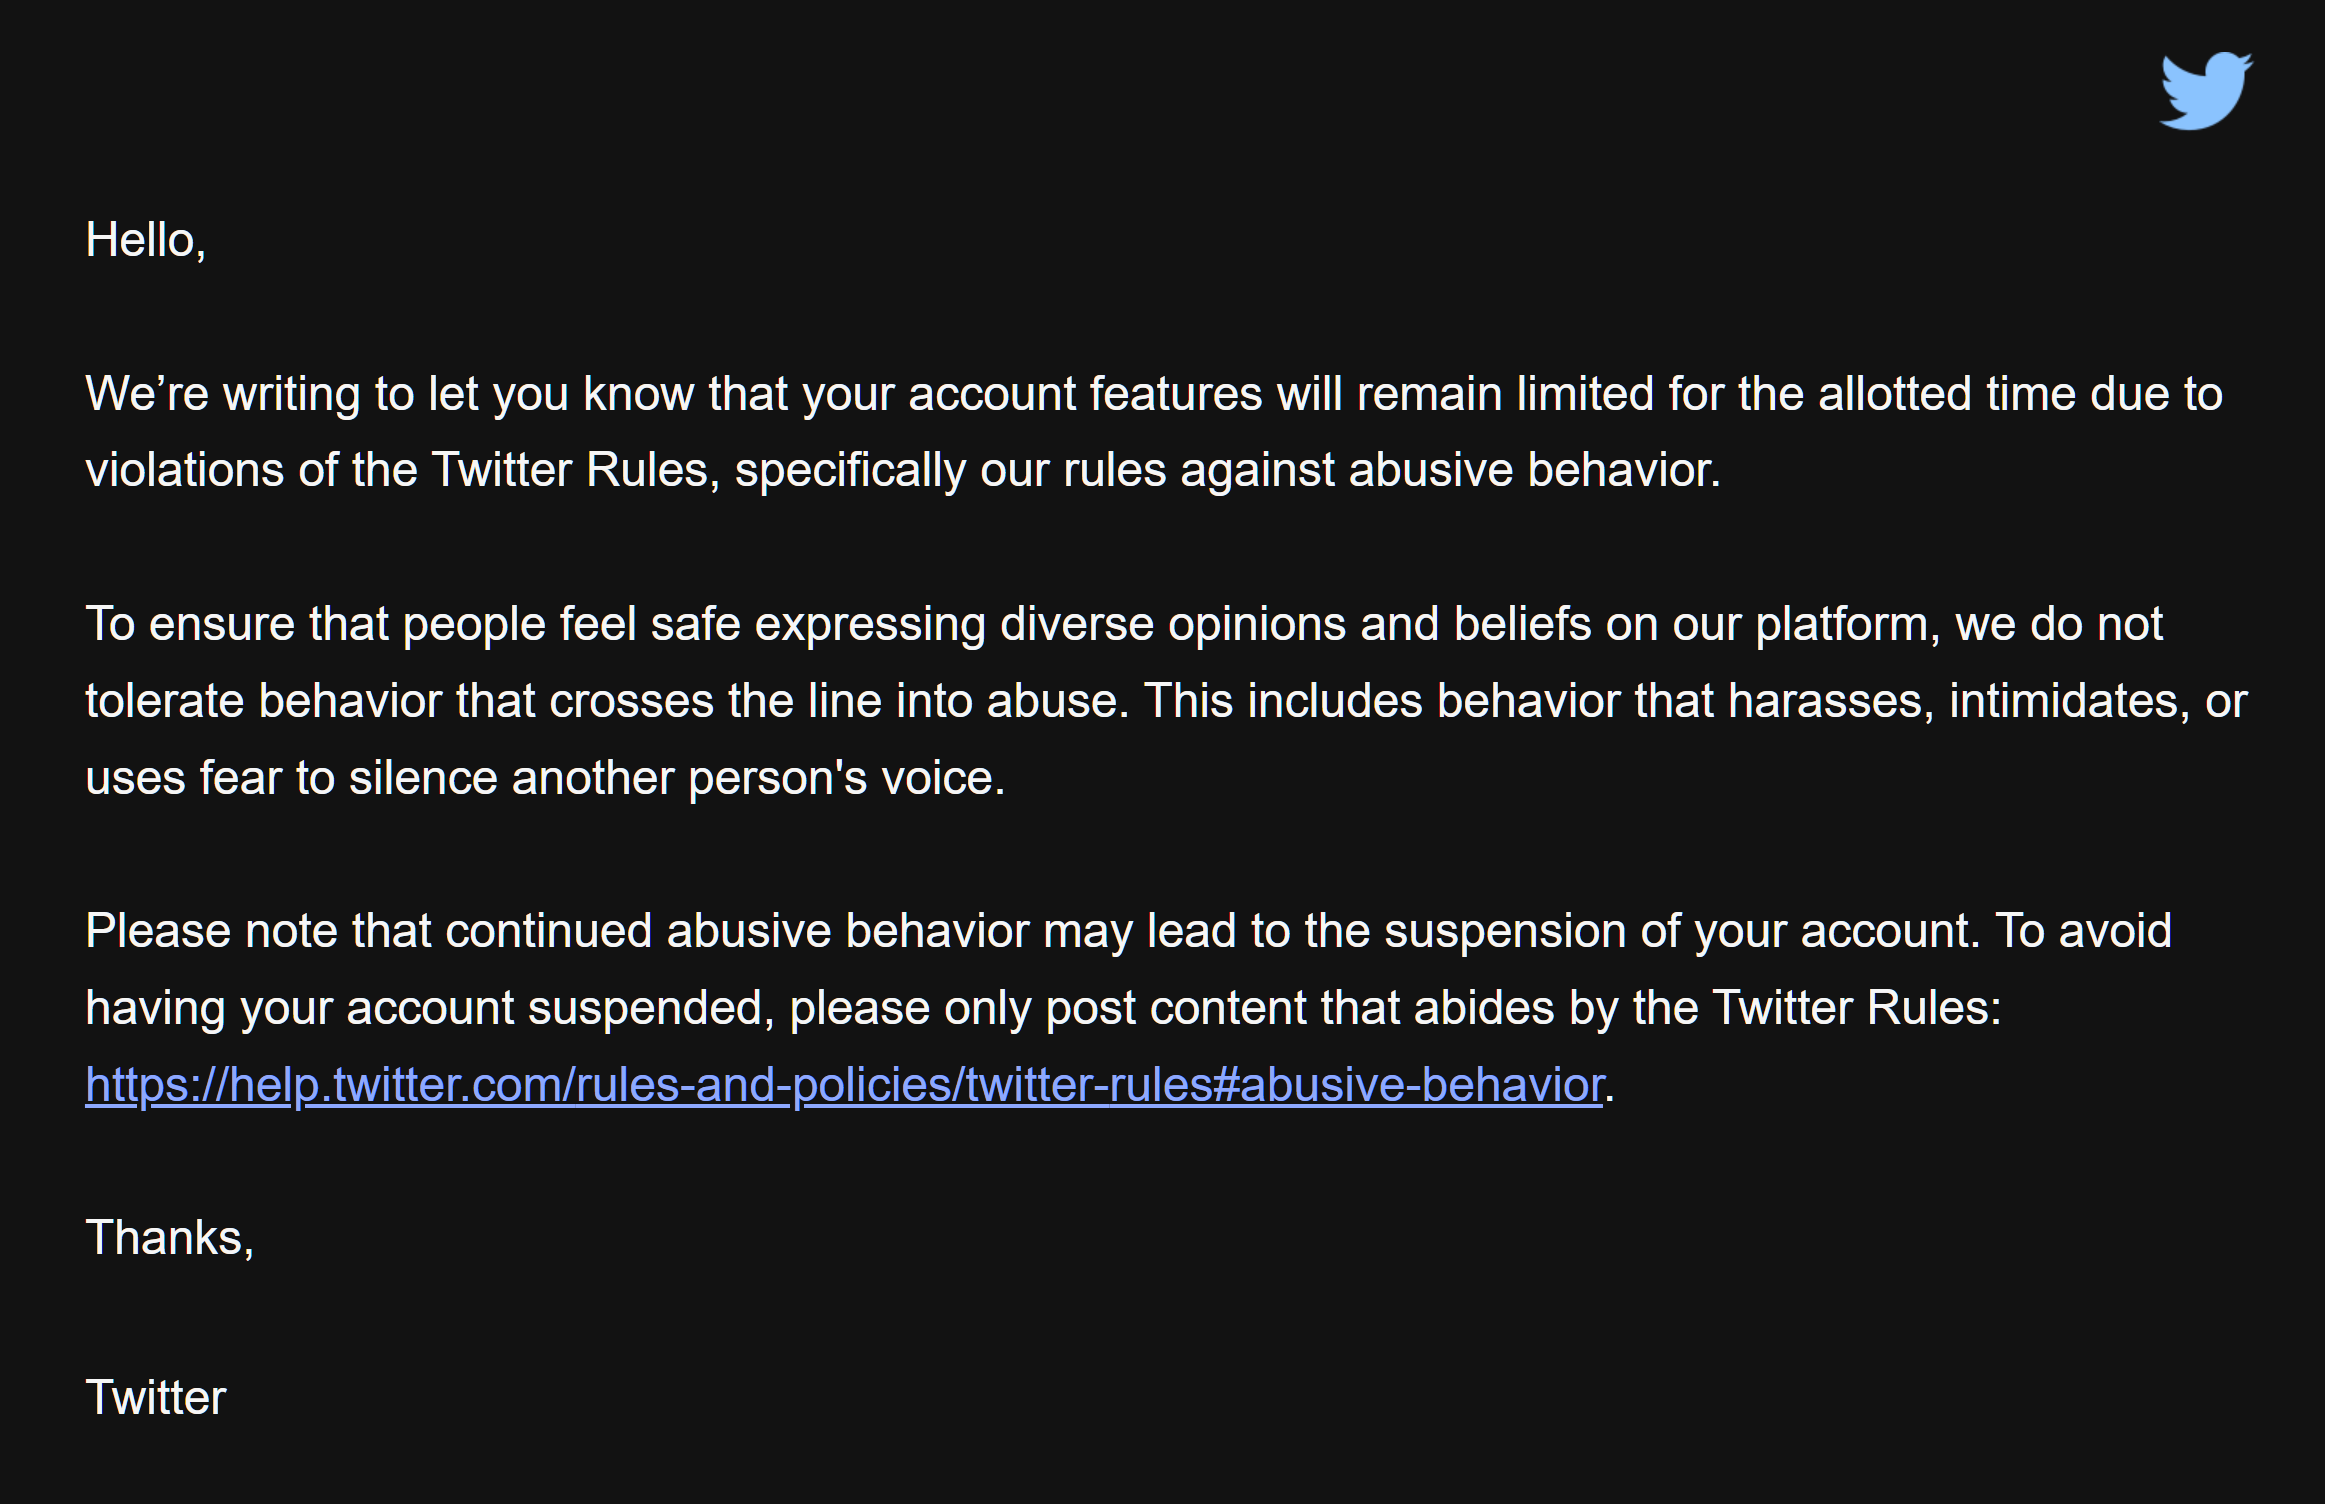Click 'Twitter Rules:' right before the link
The image size is (2325, 1504).
[x=1857, y=1008]
